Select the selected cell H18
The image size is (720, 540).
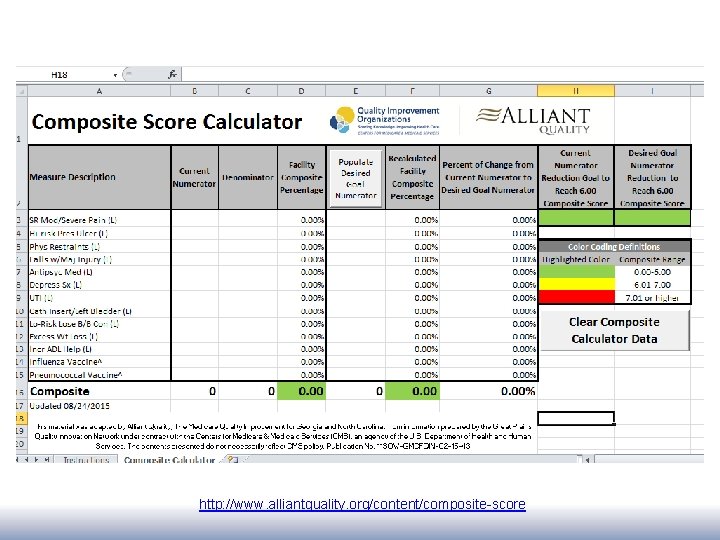(576, 418)
